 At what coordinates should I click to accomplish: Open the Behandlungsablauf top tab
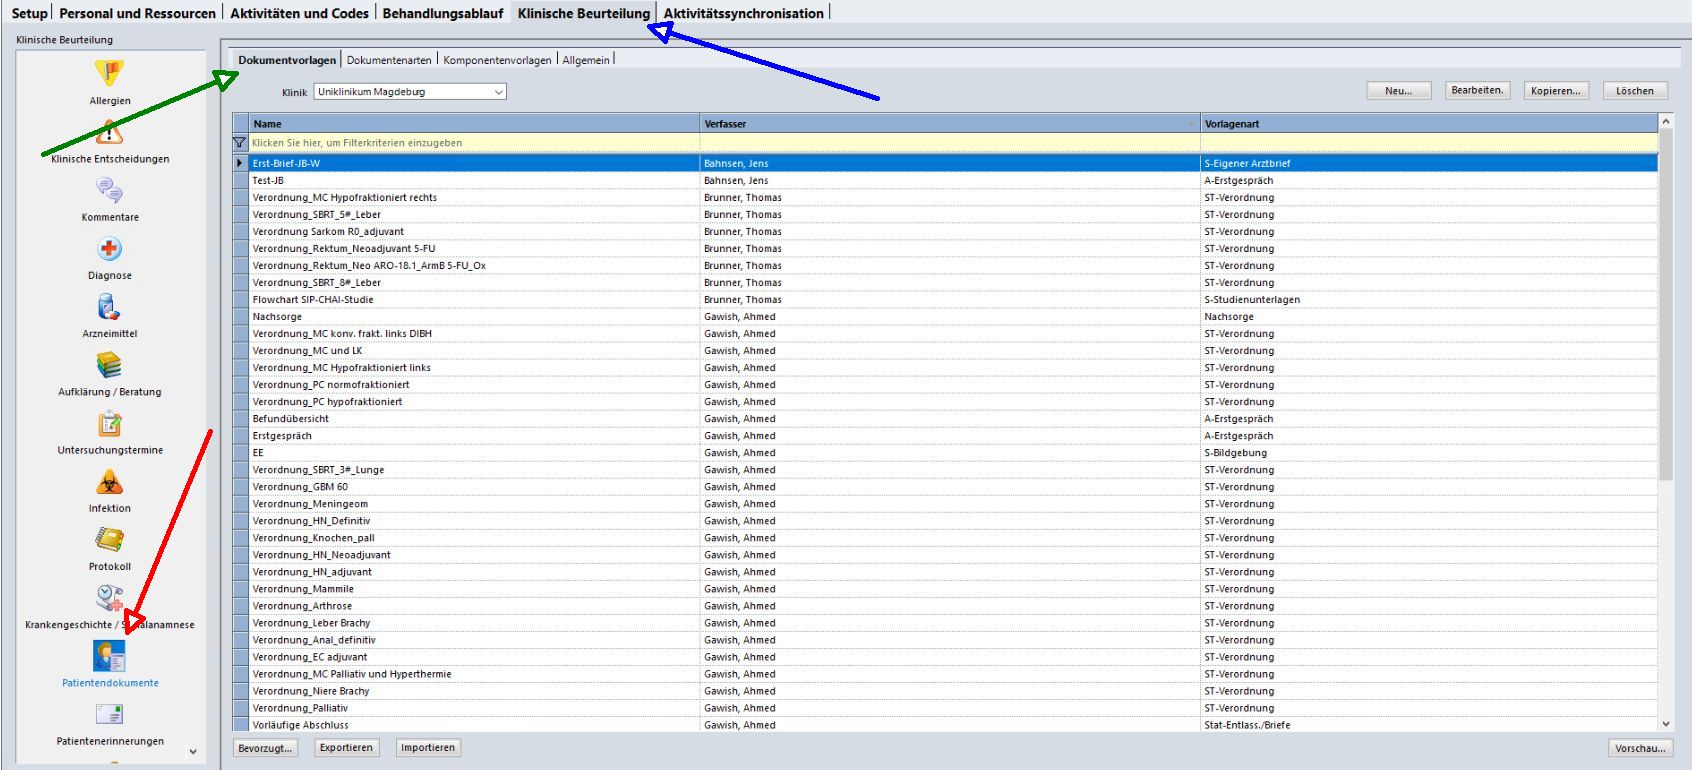coord(442,13)
